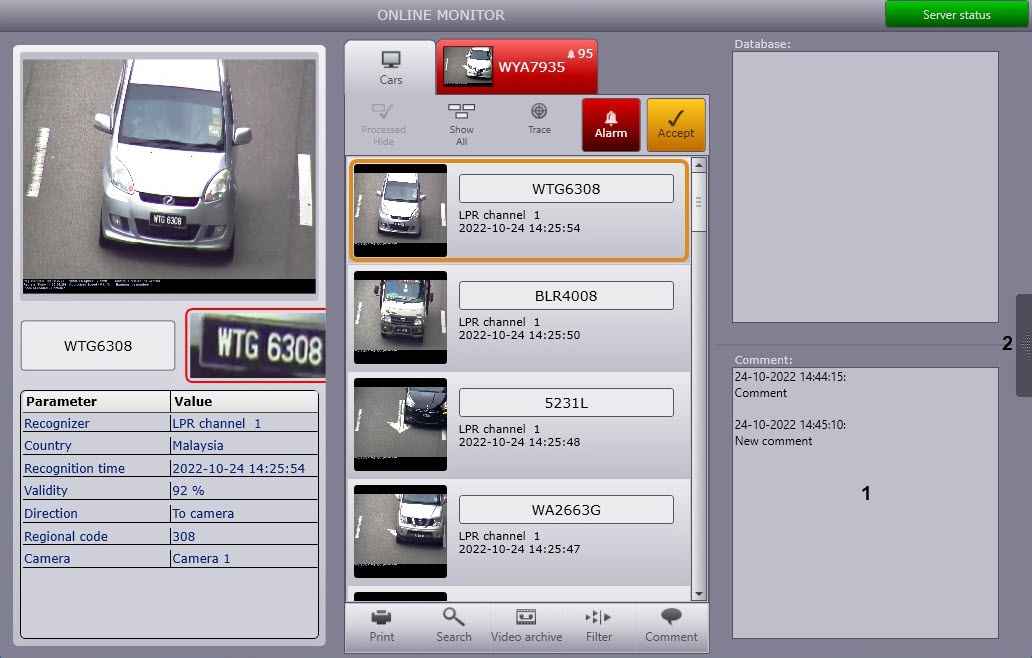Select the WA2663G vehicle thumbnail
The image size is (1032, 658).
400,531
